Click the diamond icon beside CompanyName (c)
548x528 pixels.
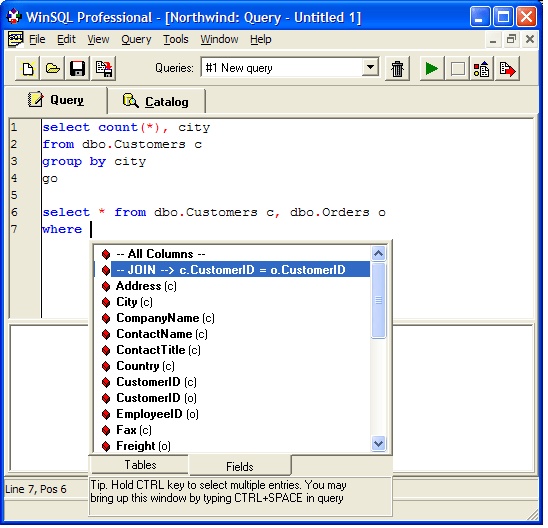coord(106,318)
